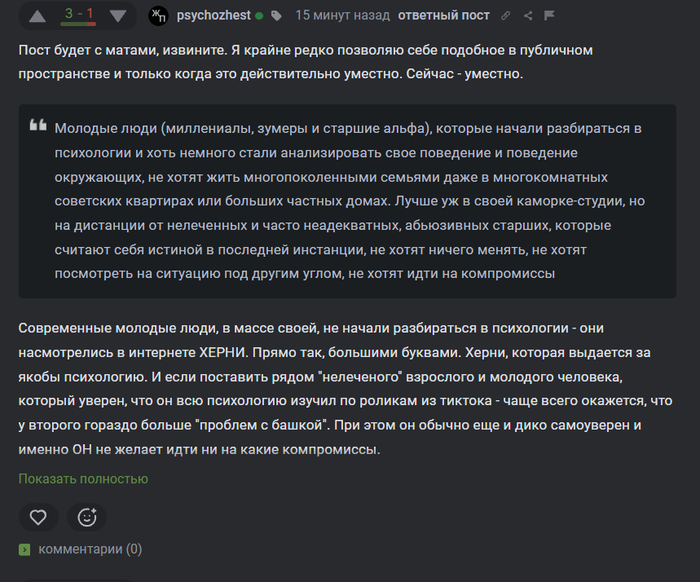Open the "ответный пост" link
This screenshot has width=700, height=582.
[441, 16]
